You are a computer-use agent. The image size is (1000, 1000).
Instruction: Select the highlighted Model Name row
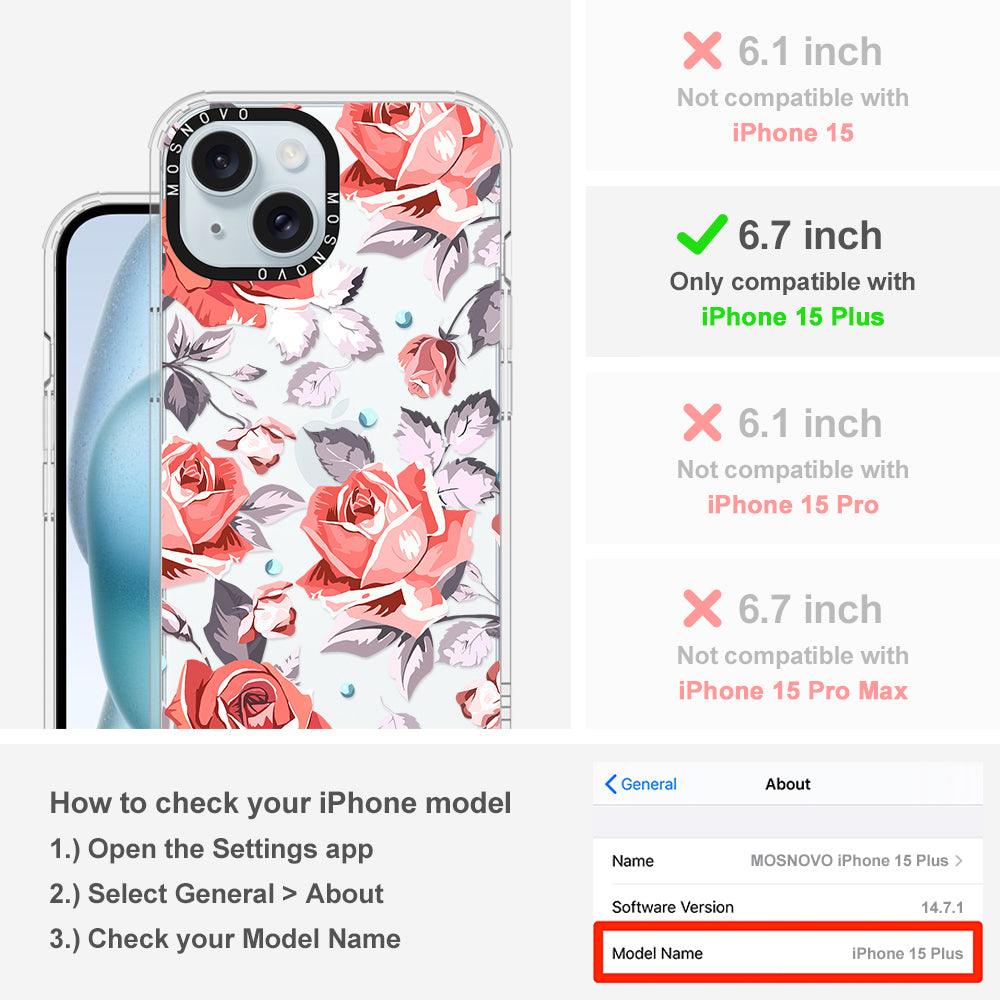pyautogui.click(x=788, y=953)
